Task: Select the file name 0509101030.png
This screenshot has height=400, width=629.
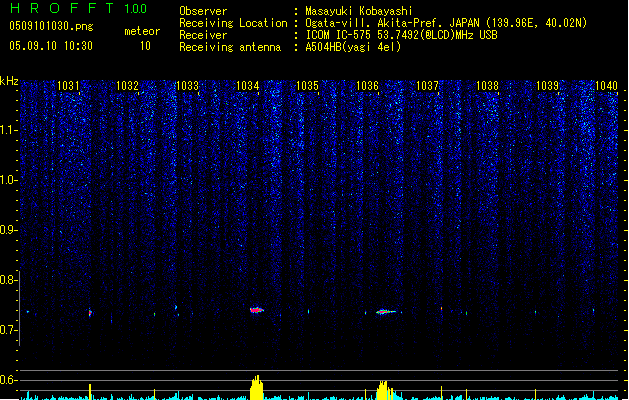Action: (x=51, y=26)
